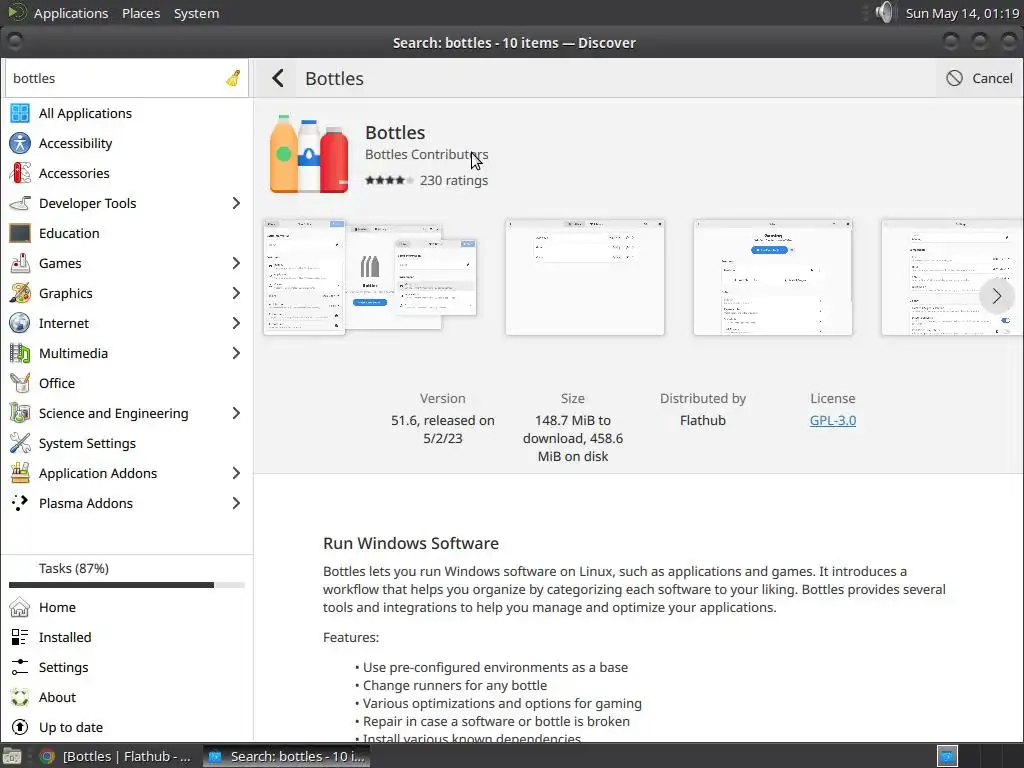Open the GPL-3.0 license link
Image resolution: width=1024 pixels, height=768 pixels.
pos(833,421)
